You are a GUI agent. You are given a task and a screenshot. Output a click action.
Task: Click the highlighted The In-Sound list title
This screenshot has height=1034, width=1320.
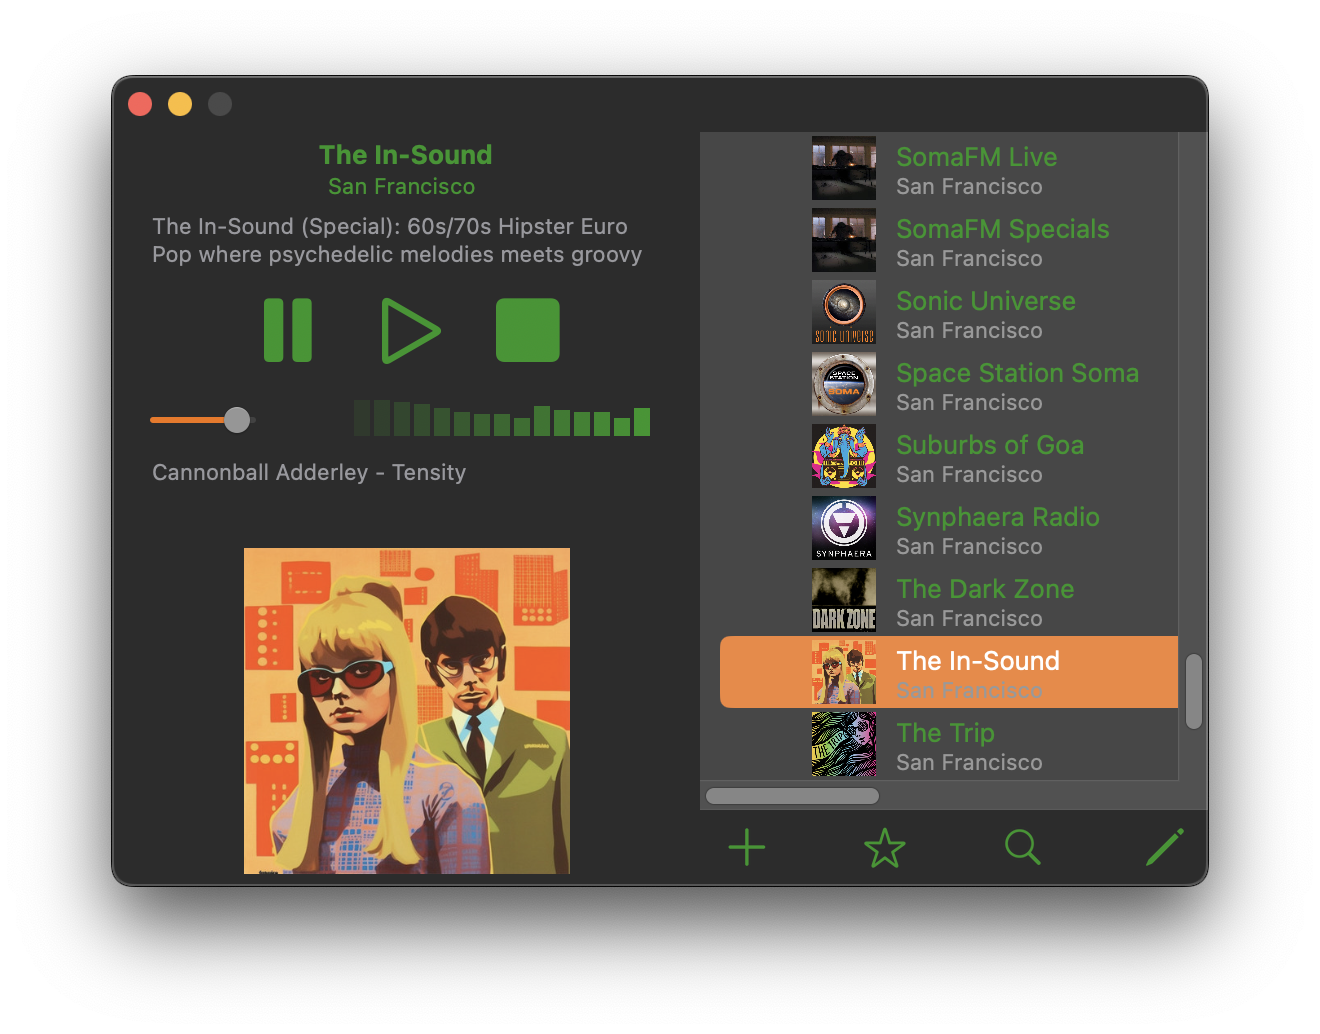[x=978, y=661]
